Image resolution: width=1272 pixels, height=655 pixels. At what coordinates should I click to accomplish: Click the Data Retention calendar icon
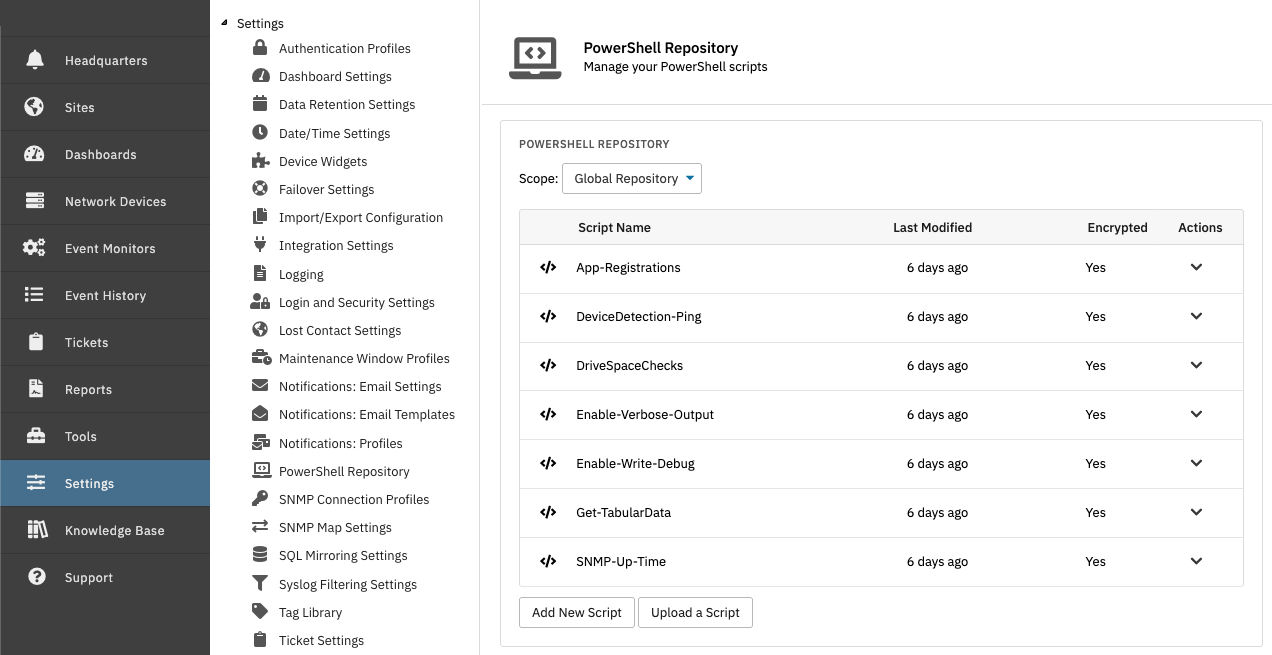coord(260,104)
